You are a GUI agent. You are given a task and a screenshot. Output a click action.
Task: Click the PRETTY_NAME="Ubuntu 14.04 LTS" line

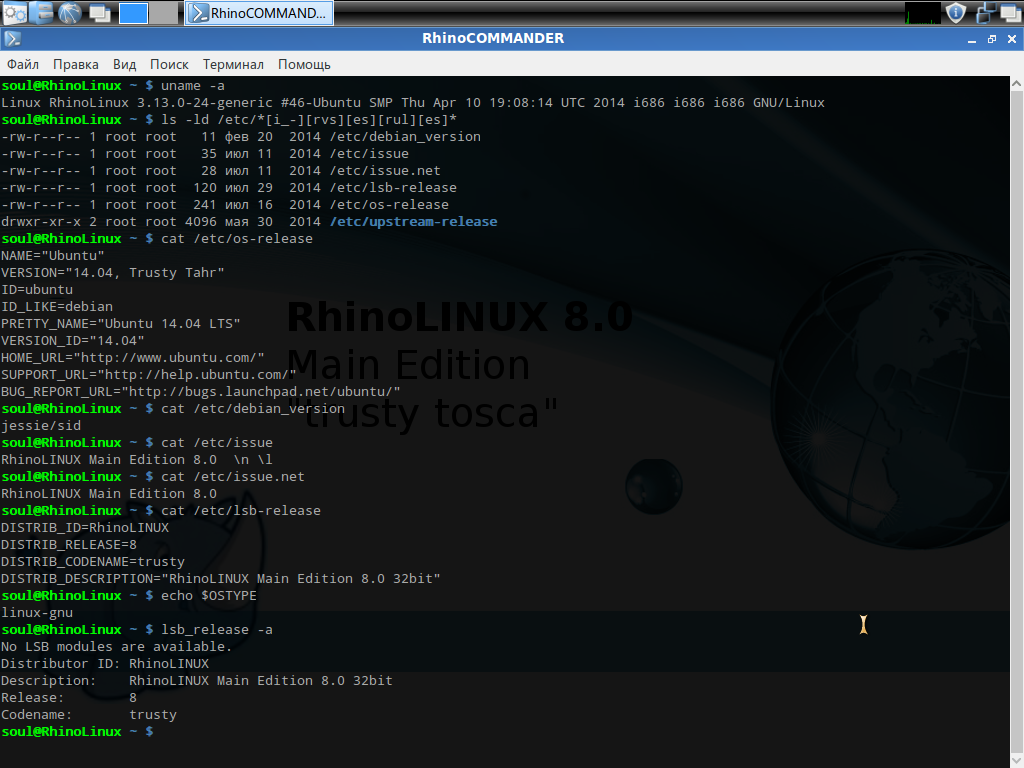121,324
